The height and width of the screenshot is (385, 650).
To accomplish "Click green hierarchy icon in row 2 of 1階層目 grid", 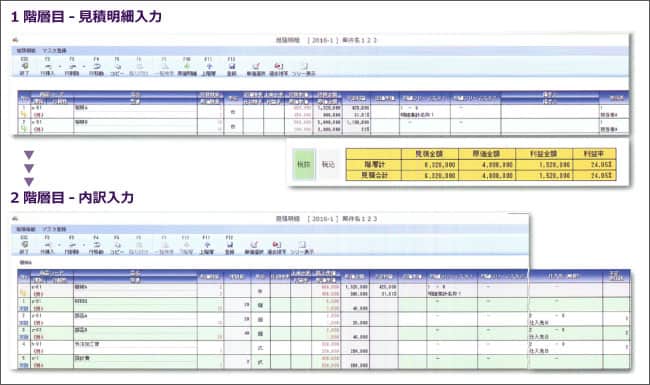I will (24, 129).
